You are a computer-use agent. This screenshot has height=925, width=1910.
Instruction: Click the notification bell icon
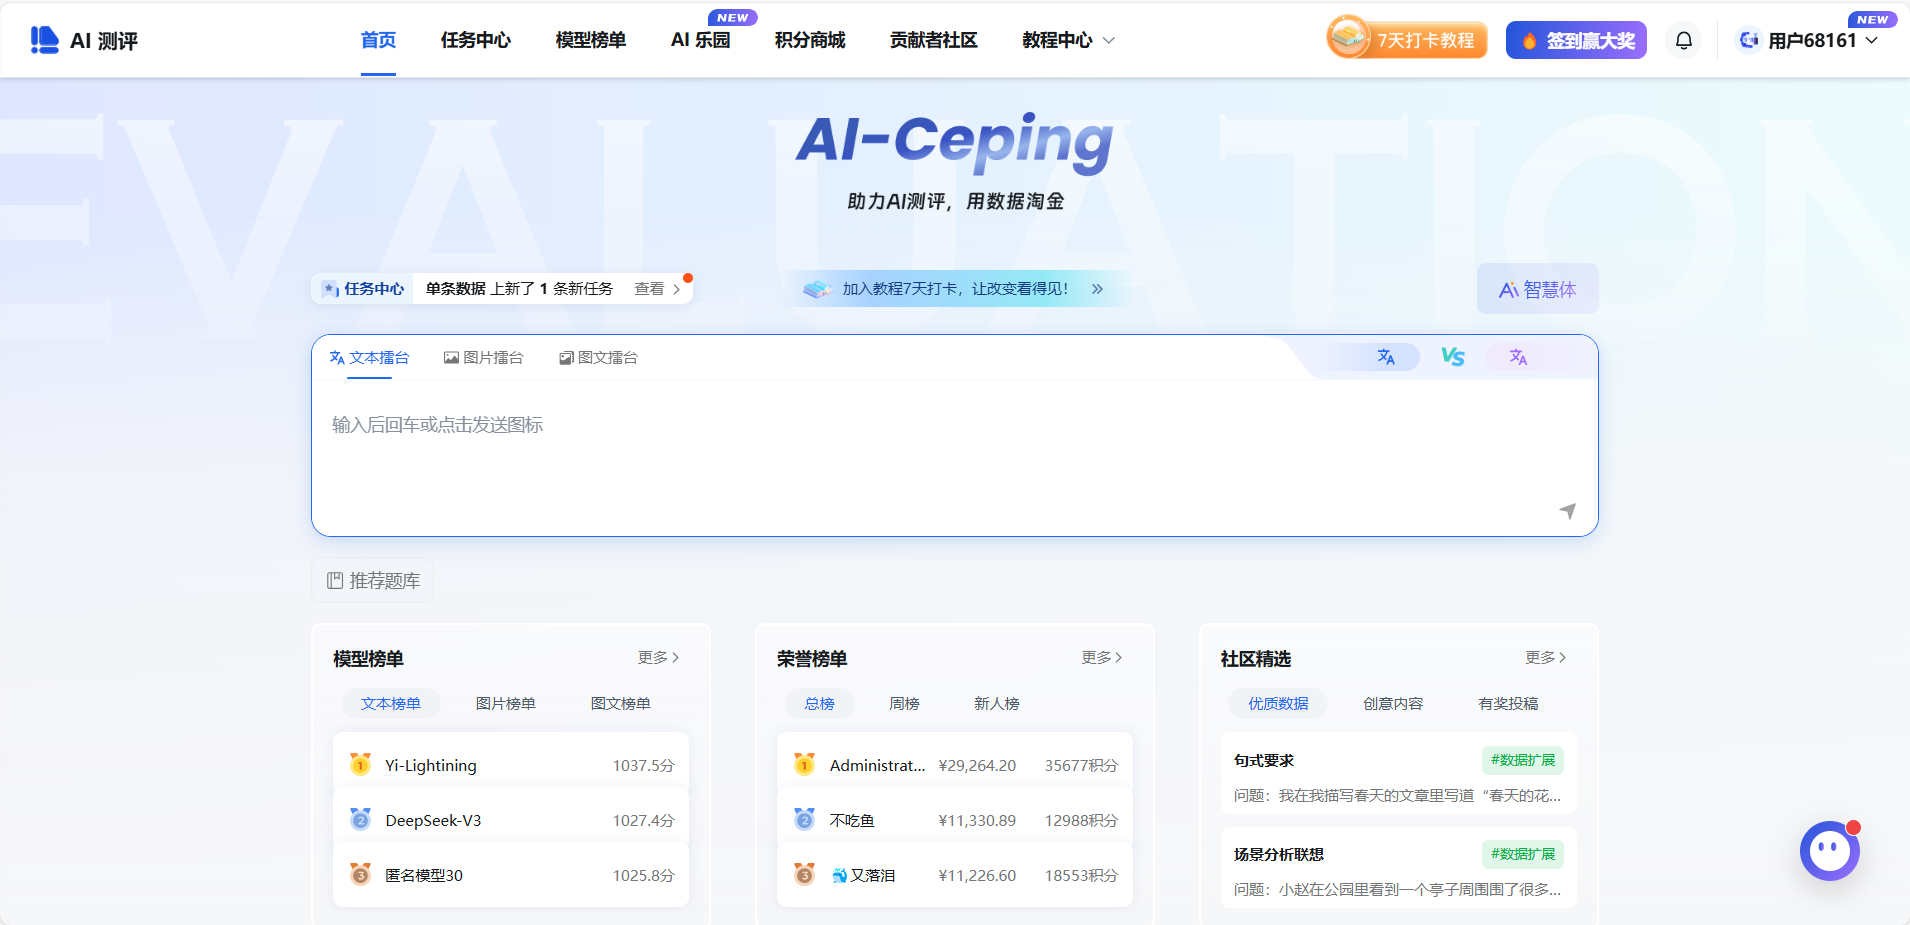[x=1684, y=40]
